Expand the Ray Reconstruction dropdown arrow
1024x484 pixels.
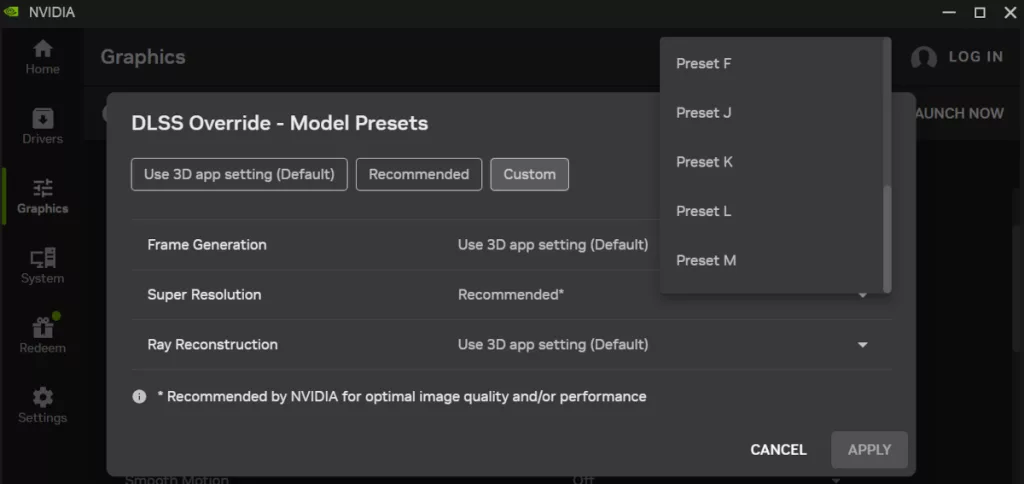click(x=862, y=345)
